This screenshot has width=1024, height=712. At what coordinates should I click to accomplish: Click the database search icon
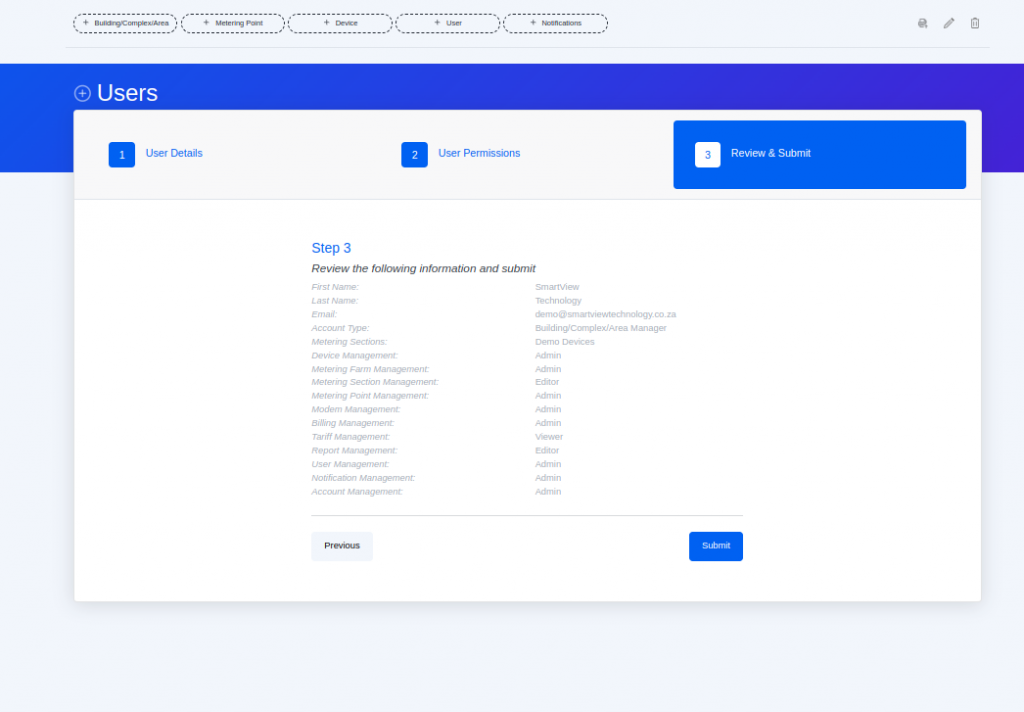(x=922, y=24)
